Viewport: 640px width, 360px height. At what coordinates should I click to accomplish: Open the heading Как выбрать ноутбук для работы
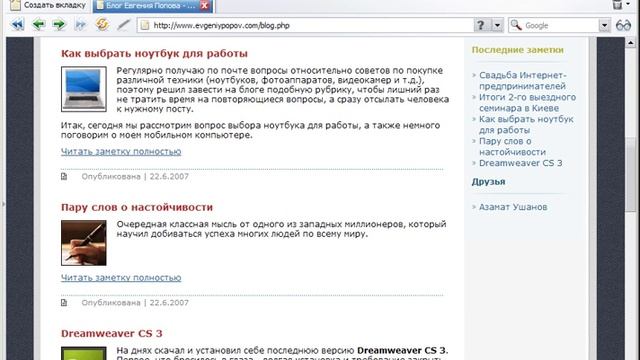pos(154,53)
